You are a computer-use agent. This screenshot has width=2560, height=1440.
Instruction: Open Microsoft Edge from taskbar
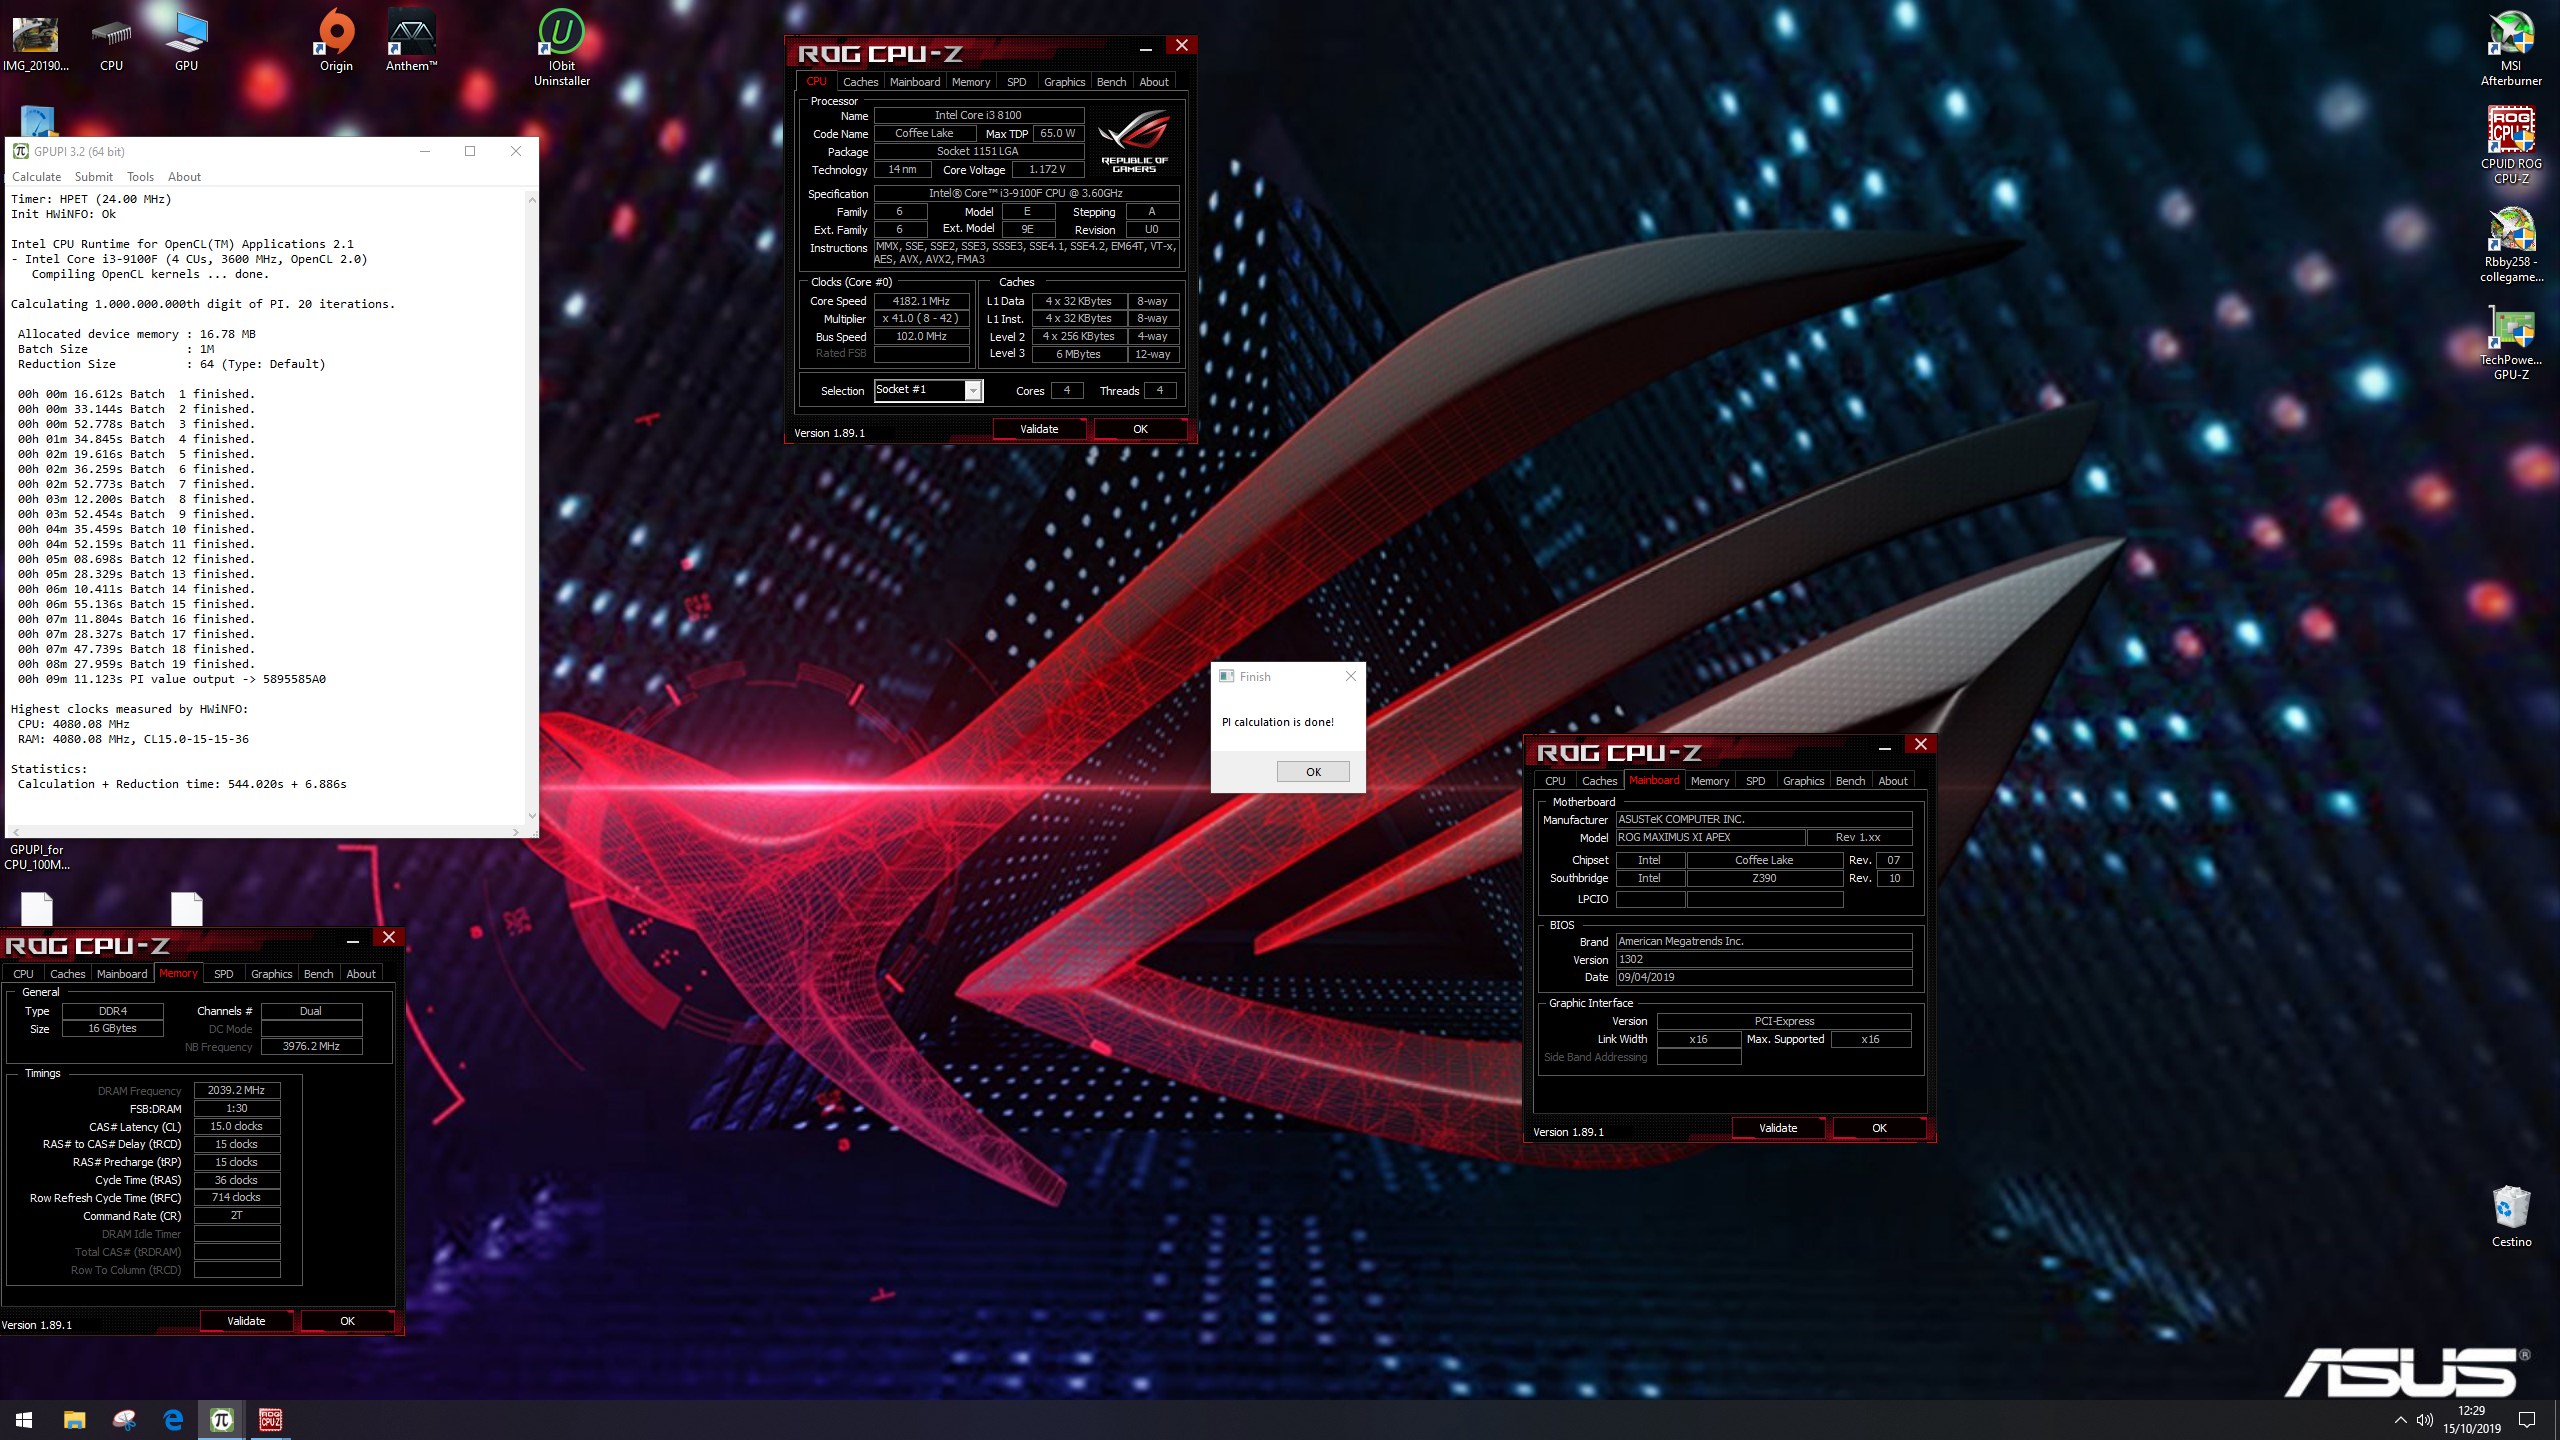173,1419
